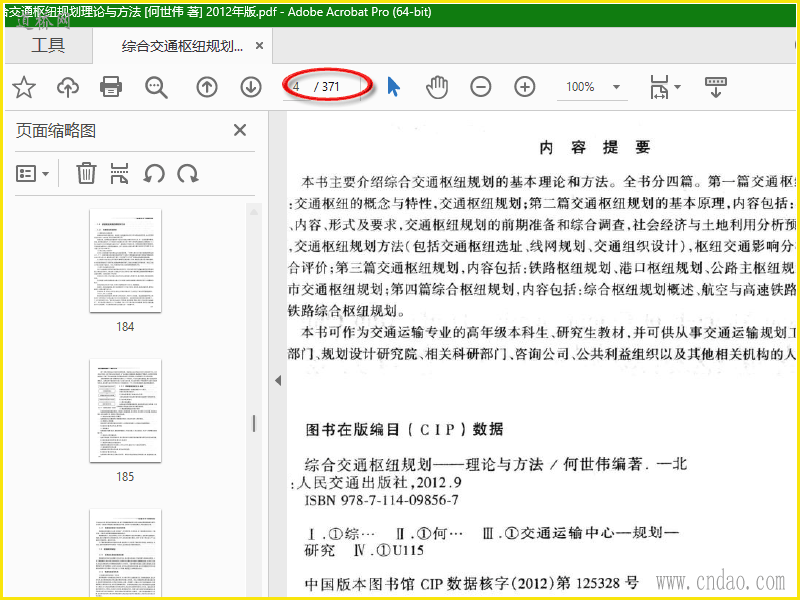800x600 pixels.
Task: Open the fit page options arrow
Action: [x=678, y=87]
